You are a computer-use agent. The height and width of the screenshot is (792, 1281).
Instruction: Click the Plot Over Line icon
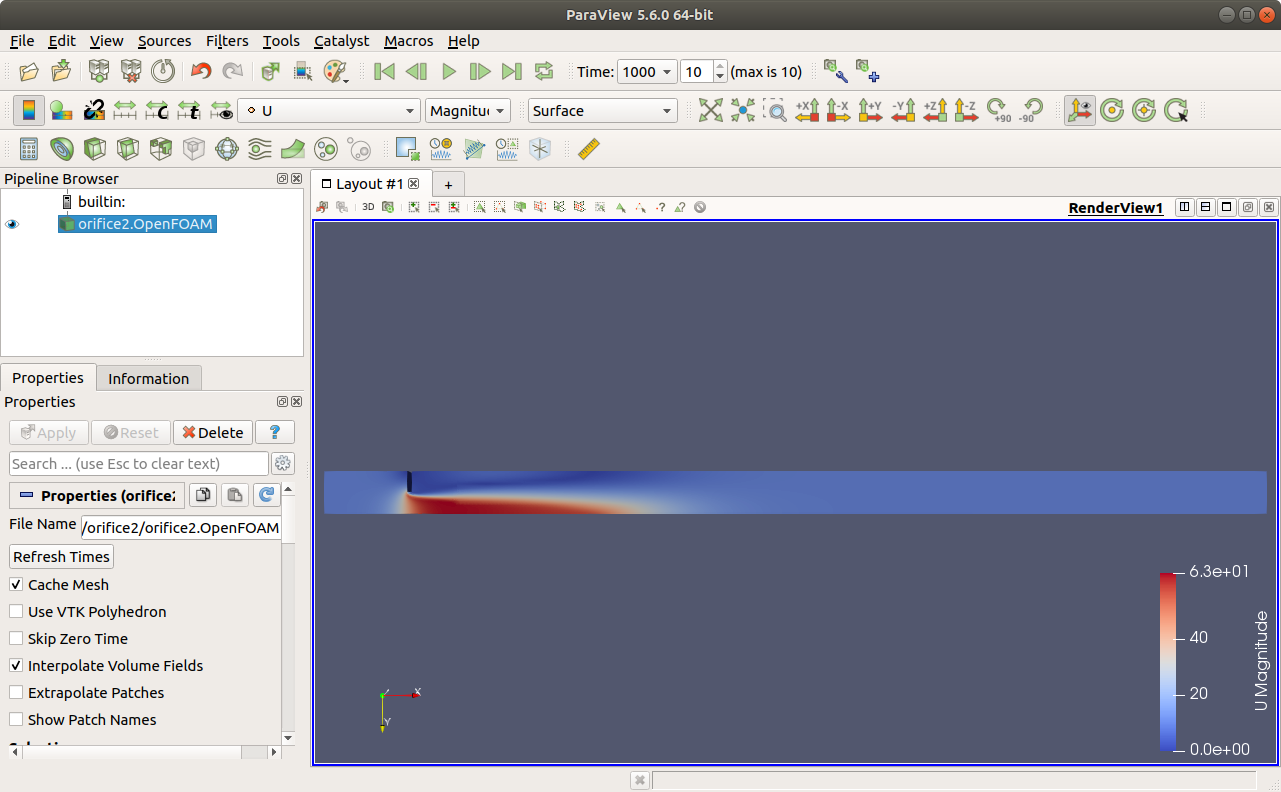[x=474, y=149]
